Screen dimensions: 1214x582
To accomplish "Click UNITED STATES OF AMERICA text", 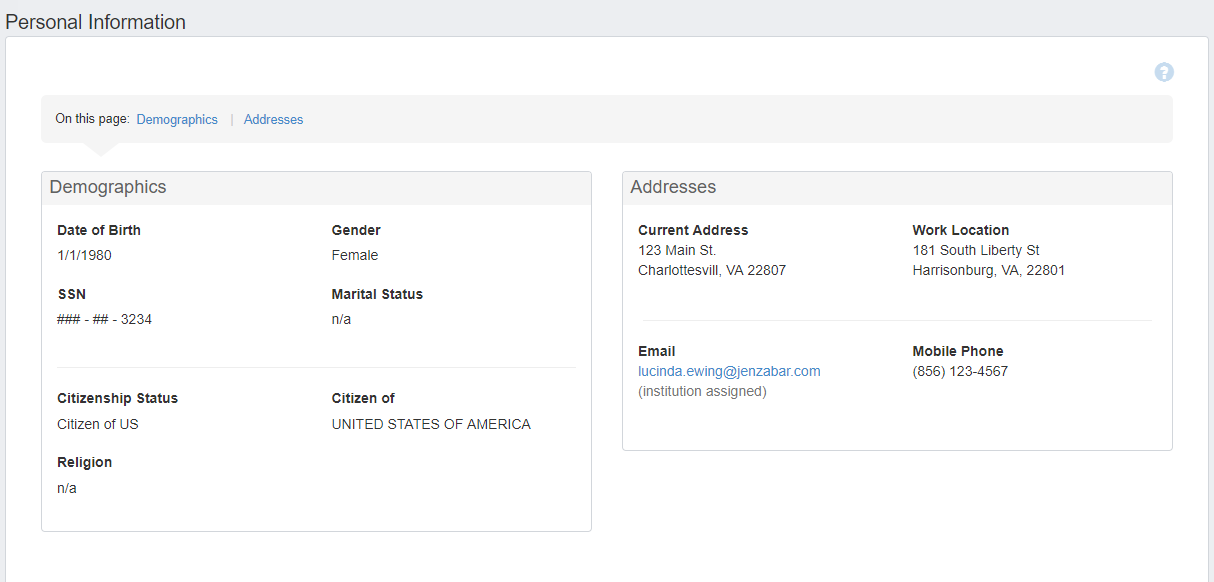I will [431, 424].
